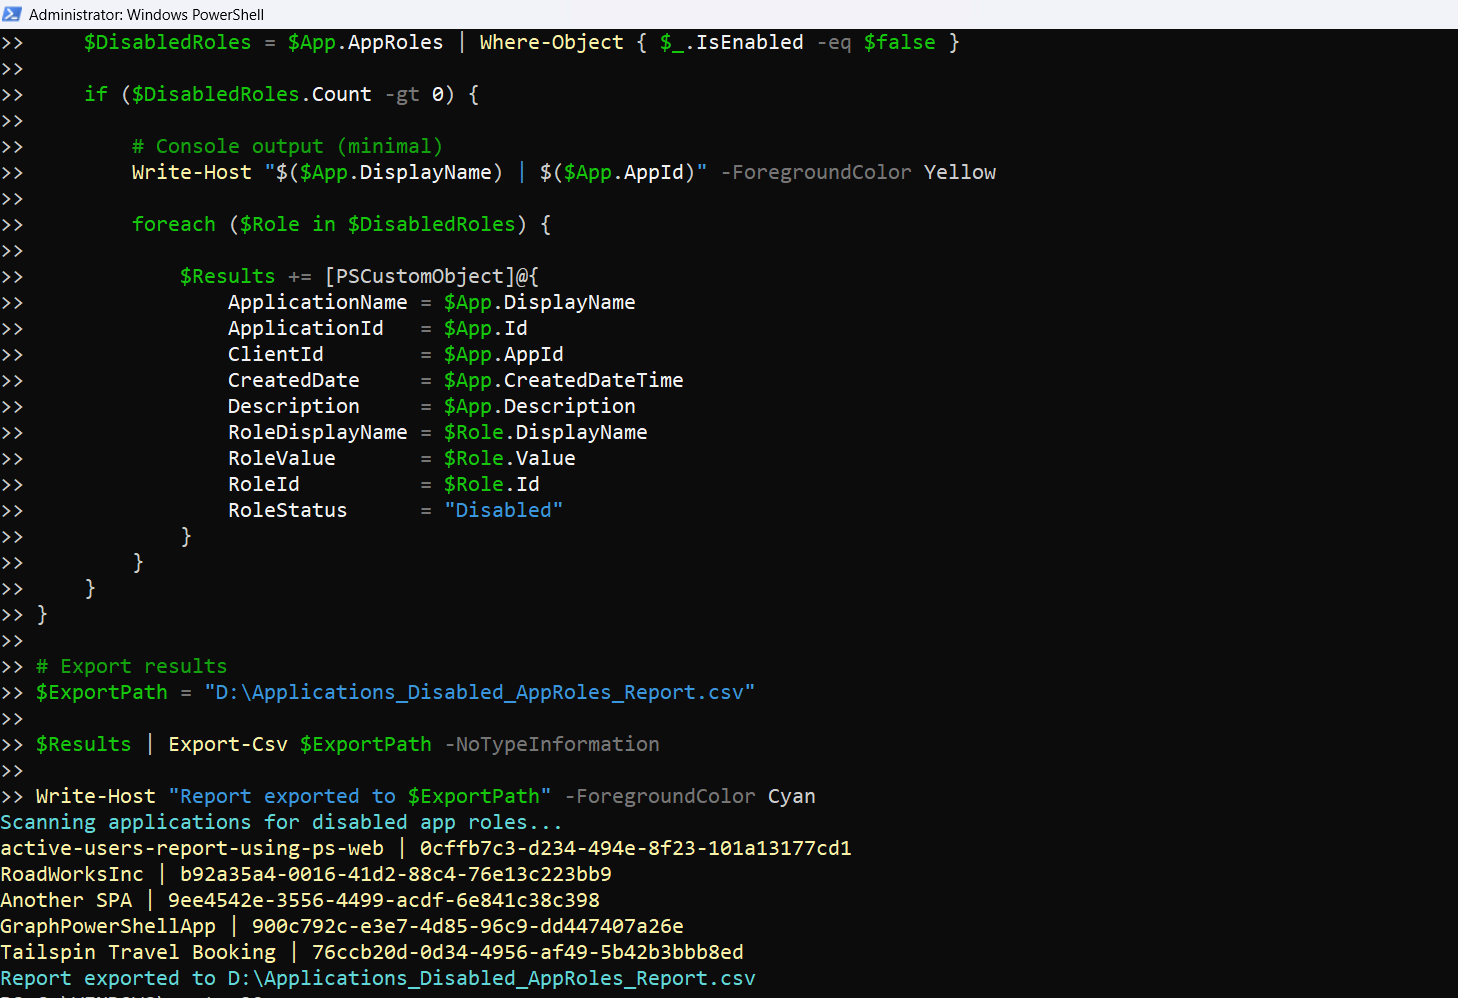This screenshot has height=998, width=1458.
Task: Click the $App.CreatedDateTime value
Action: click(563, 380)
